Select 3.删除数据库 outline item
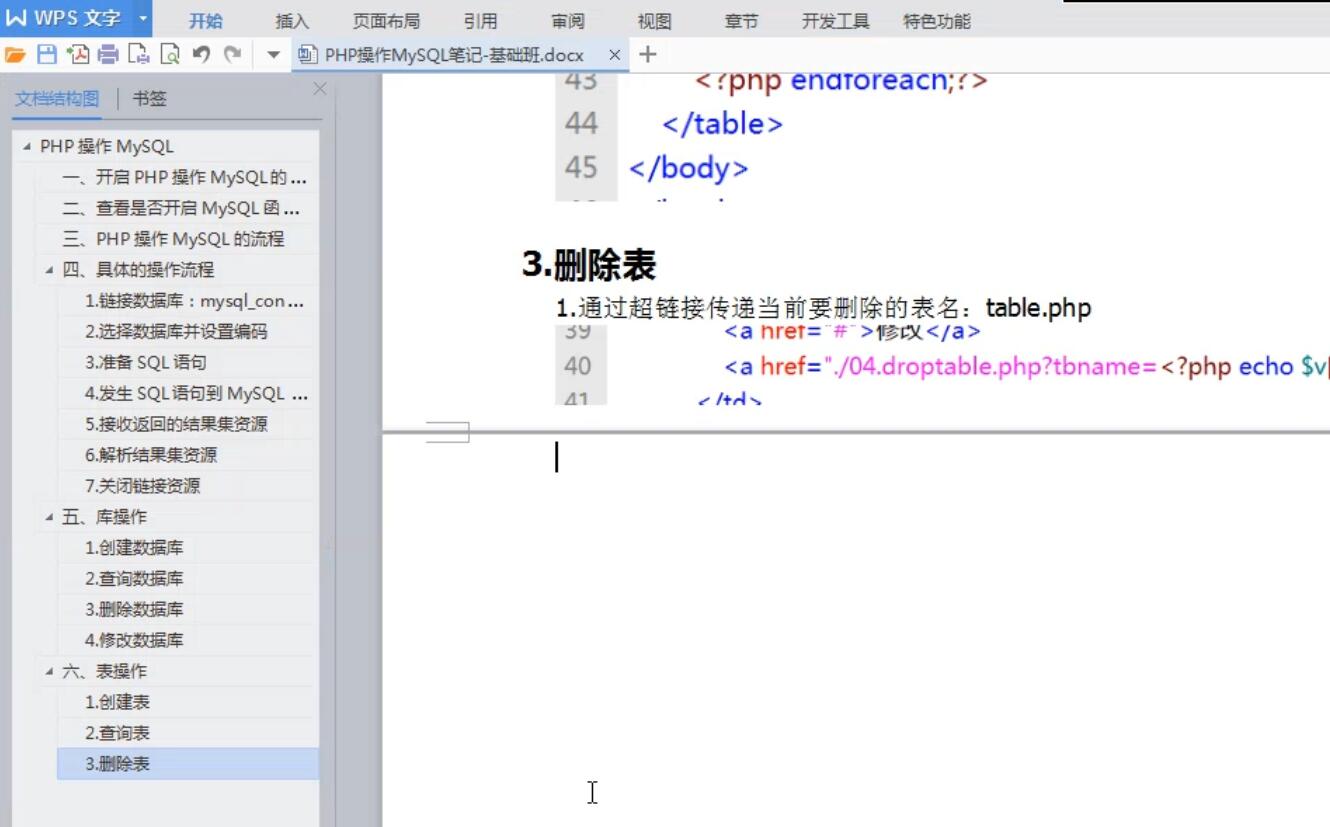 coord(134,610)
